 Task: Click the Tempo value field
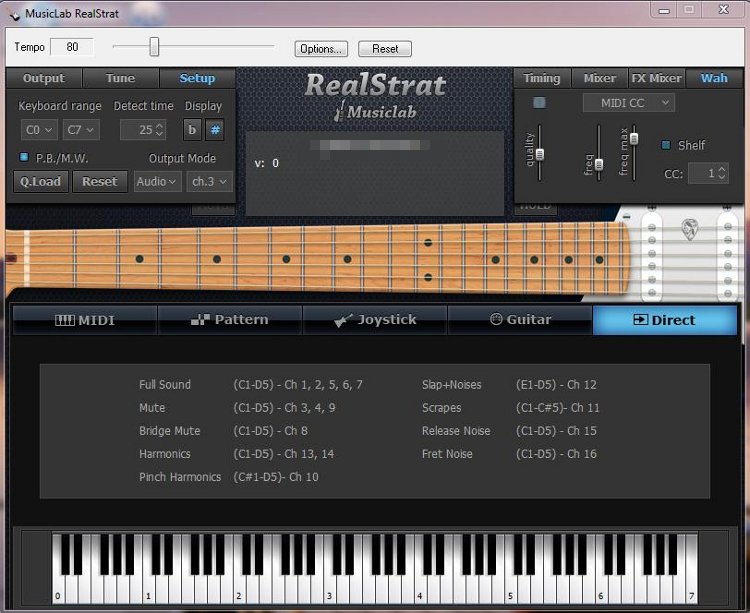72,47
